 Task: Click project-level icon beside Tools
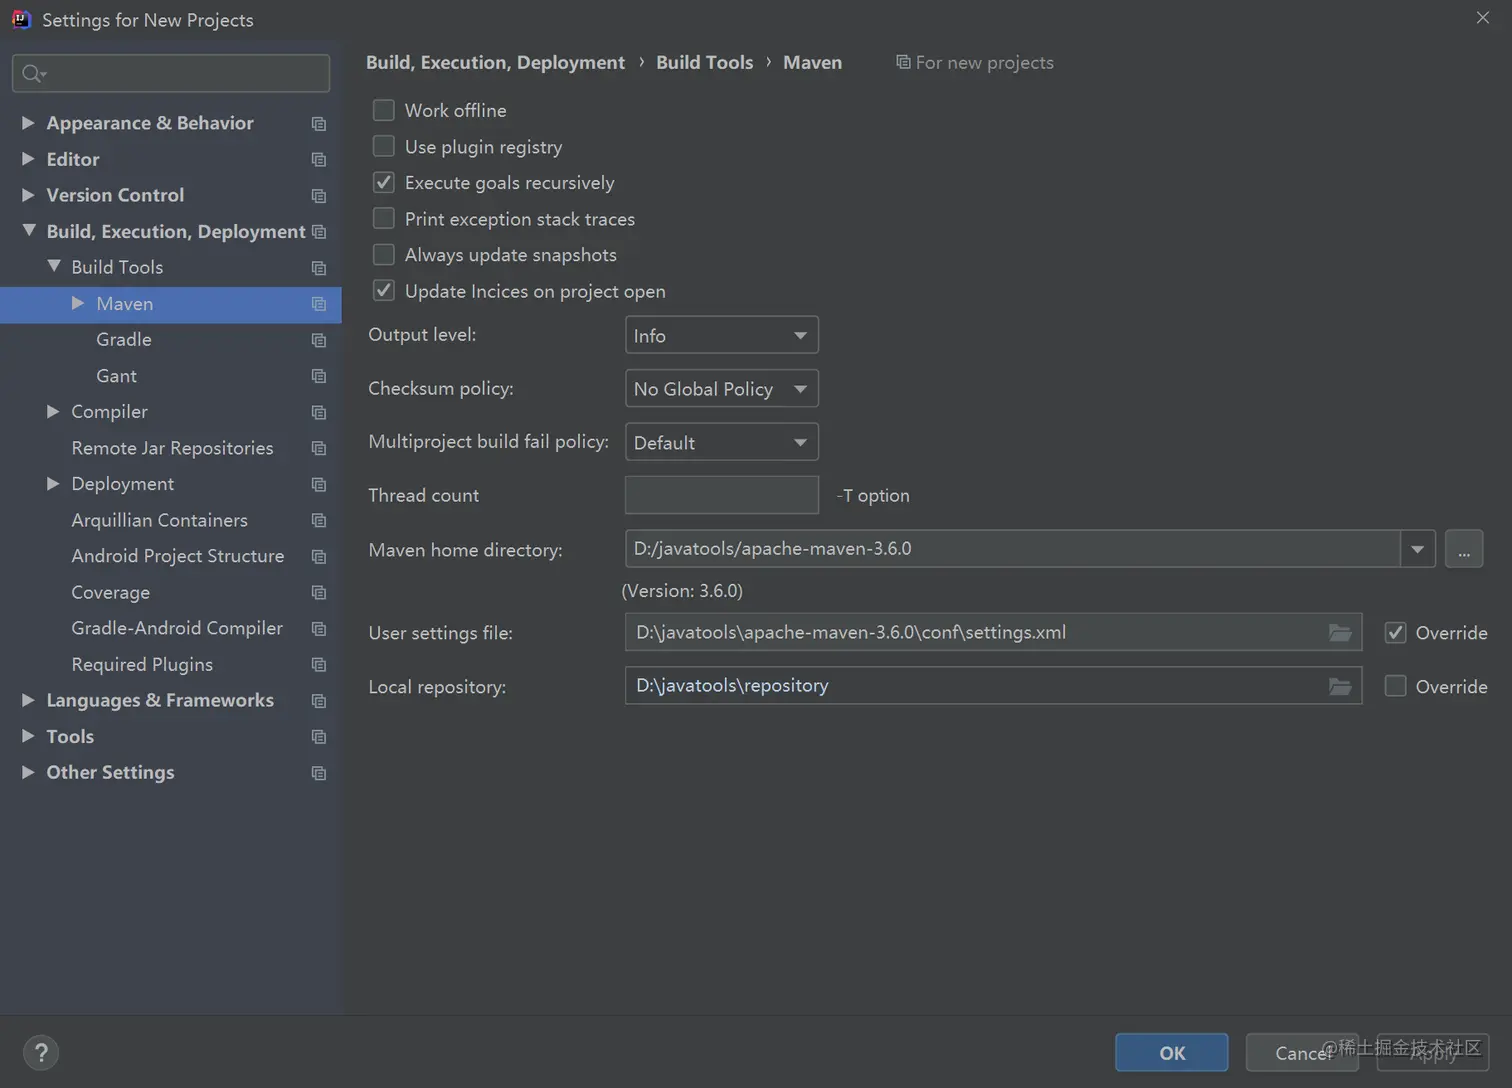319,737
